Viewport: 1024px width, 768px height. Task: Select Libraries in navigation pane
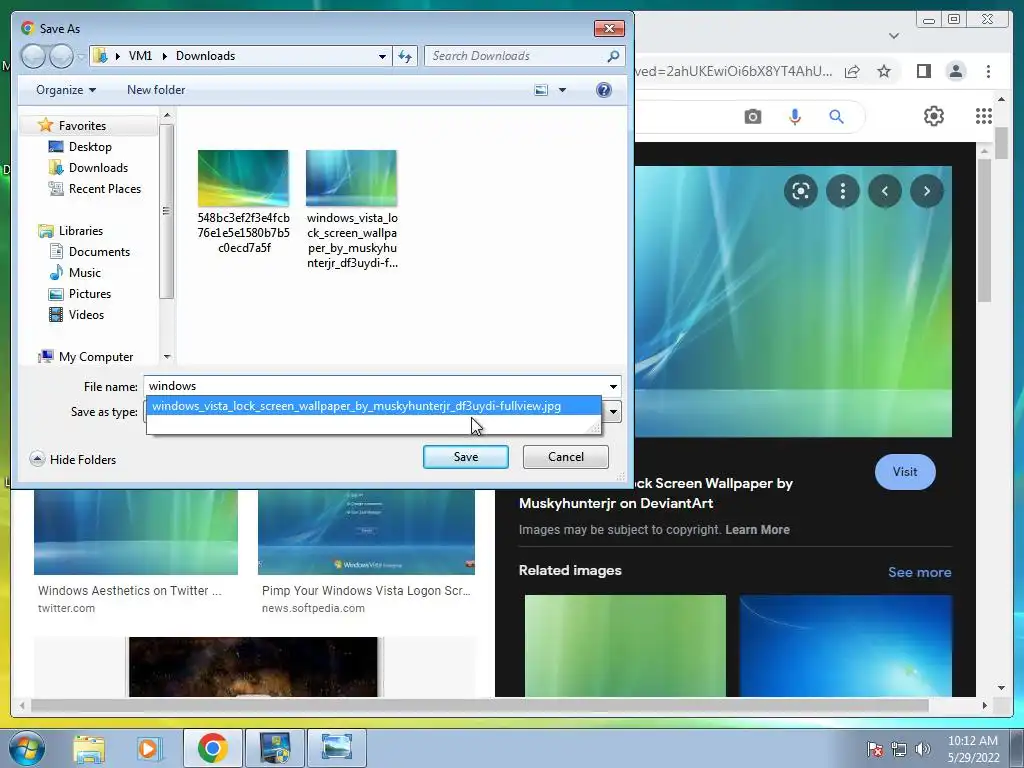click(80, 231)
